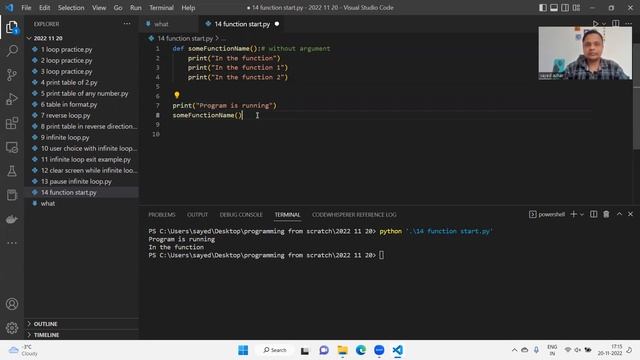
Task: Open the View menu
Action: point(99,8)
